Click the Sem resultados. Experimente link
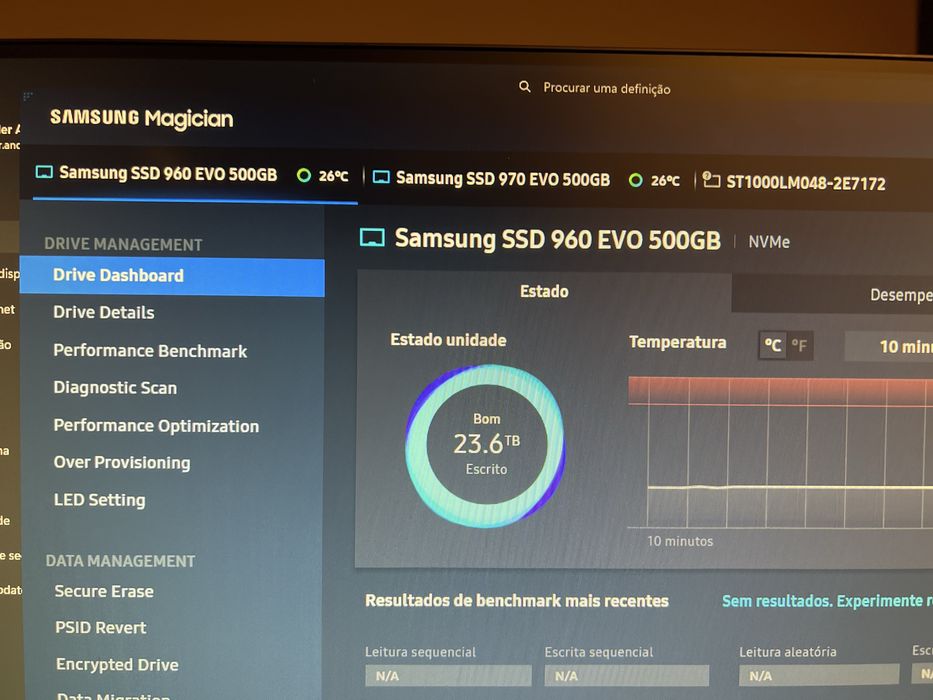Screen dimensions: 933x700 tap(827, 601)
